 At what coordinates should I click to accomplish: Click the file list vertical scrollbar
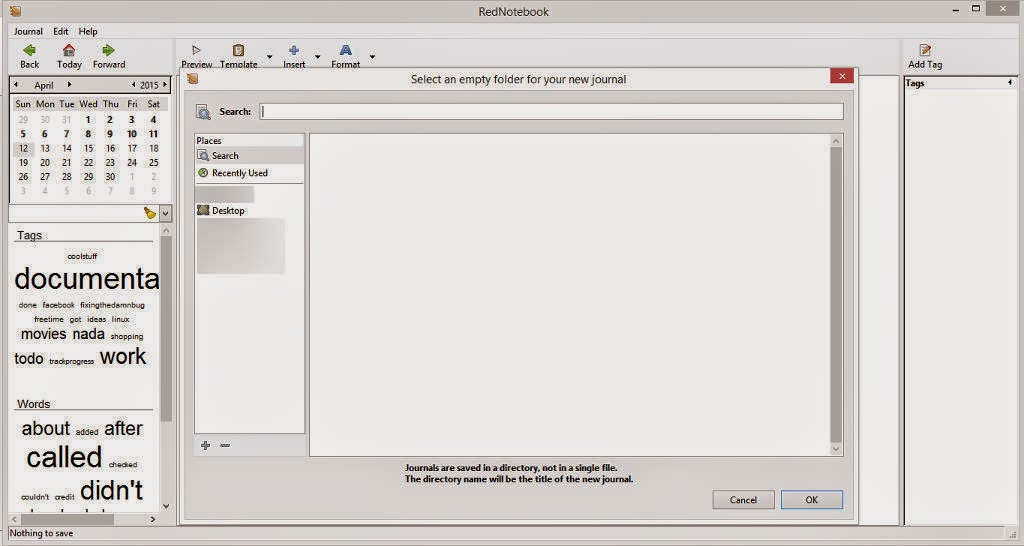[x=836, y=295]
